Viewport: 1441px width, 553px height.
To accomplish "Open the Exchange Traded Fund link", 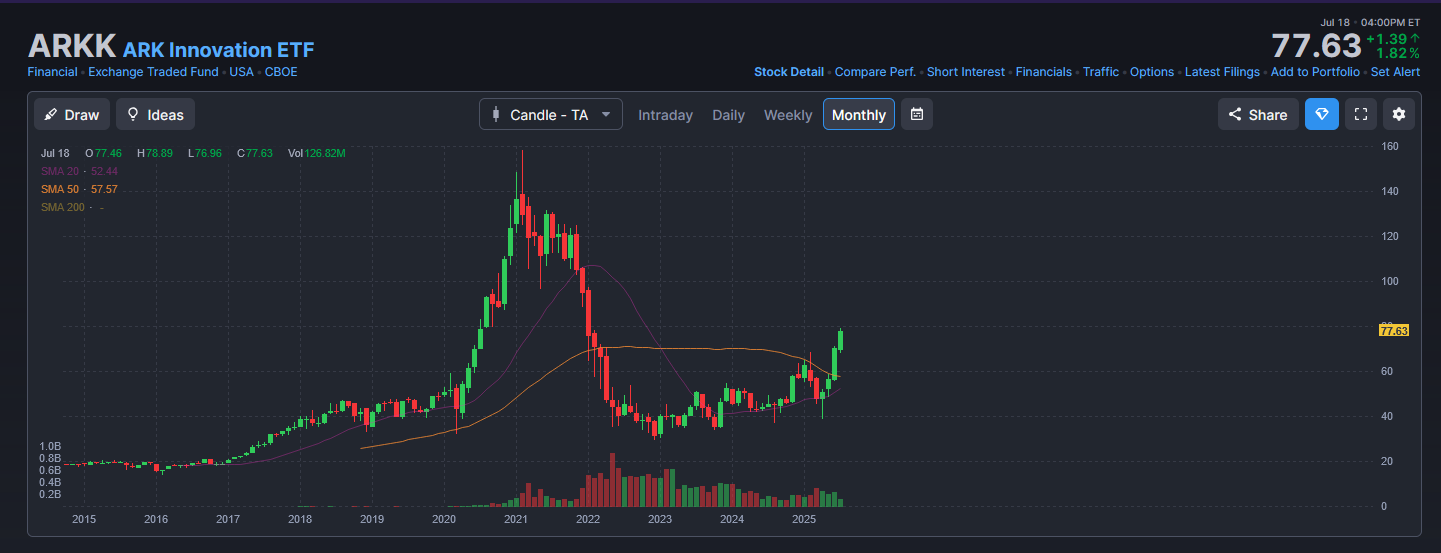I will [x=153, y=72].
